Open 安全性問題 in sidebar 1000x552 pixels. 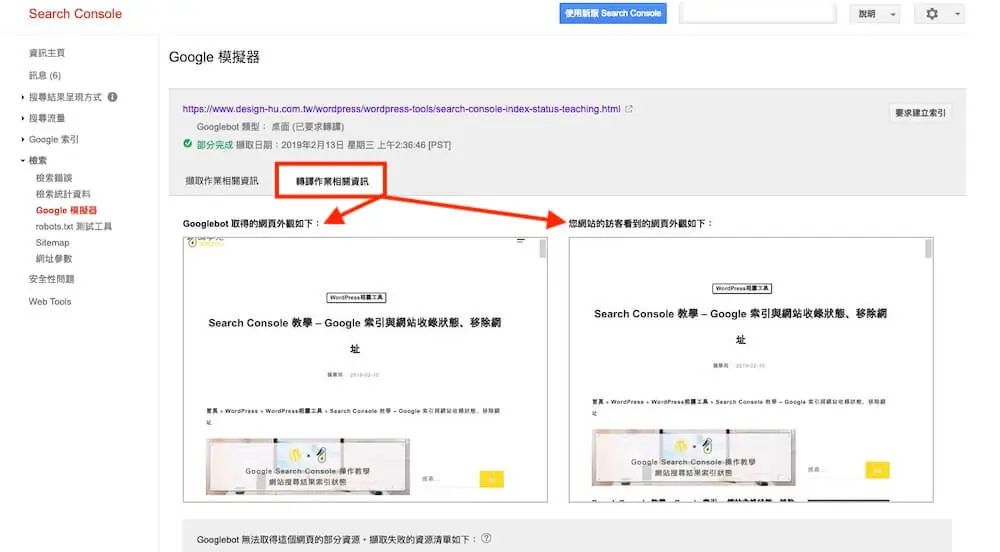(x=52, y=279)
